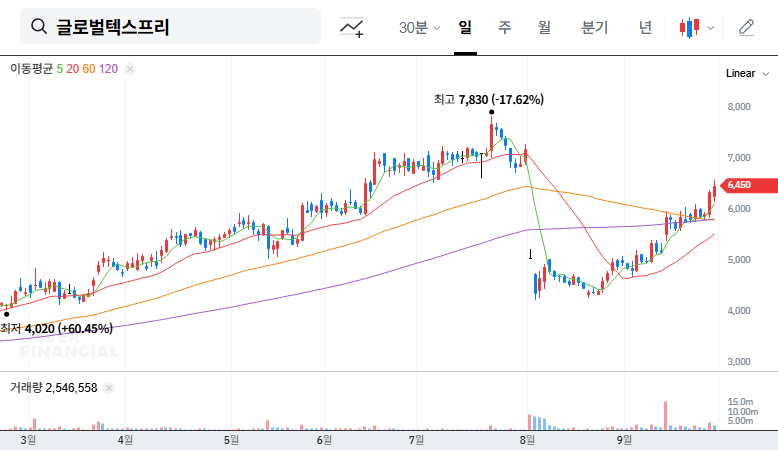Open the add comparison chart icon
Image resolution: width=778 pixels, height=450 pixels.
tap(351, 27)
